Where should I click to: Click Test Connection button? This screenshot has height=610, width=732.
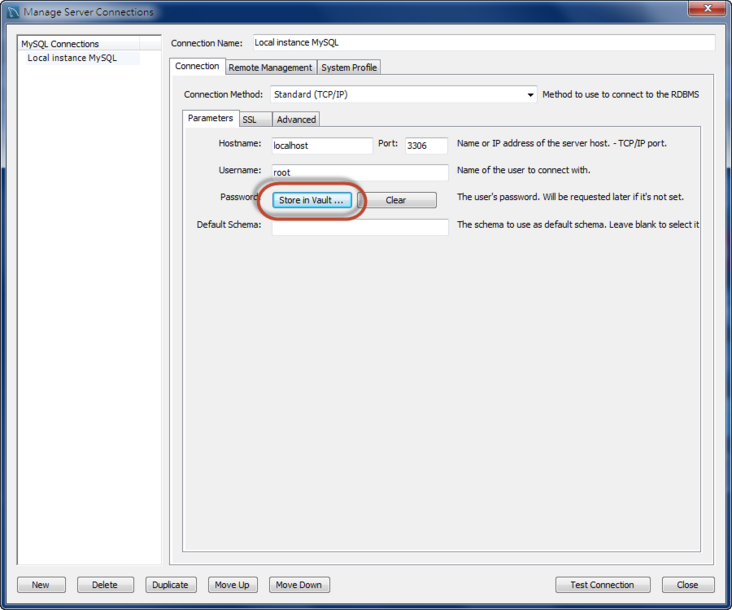602,585
